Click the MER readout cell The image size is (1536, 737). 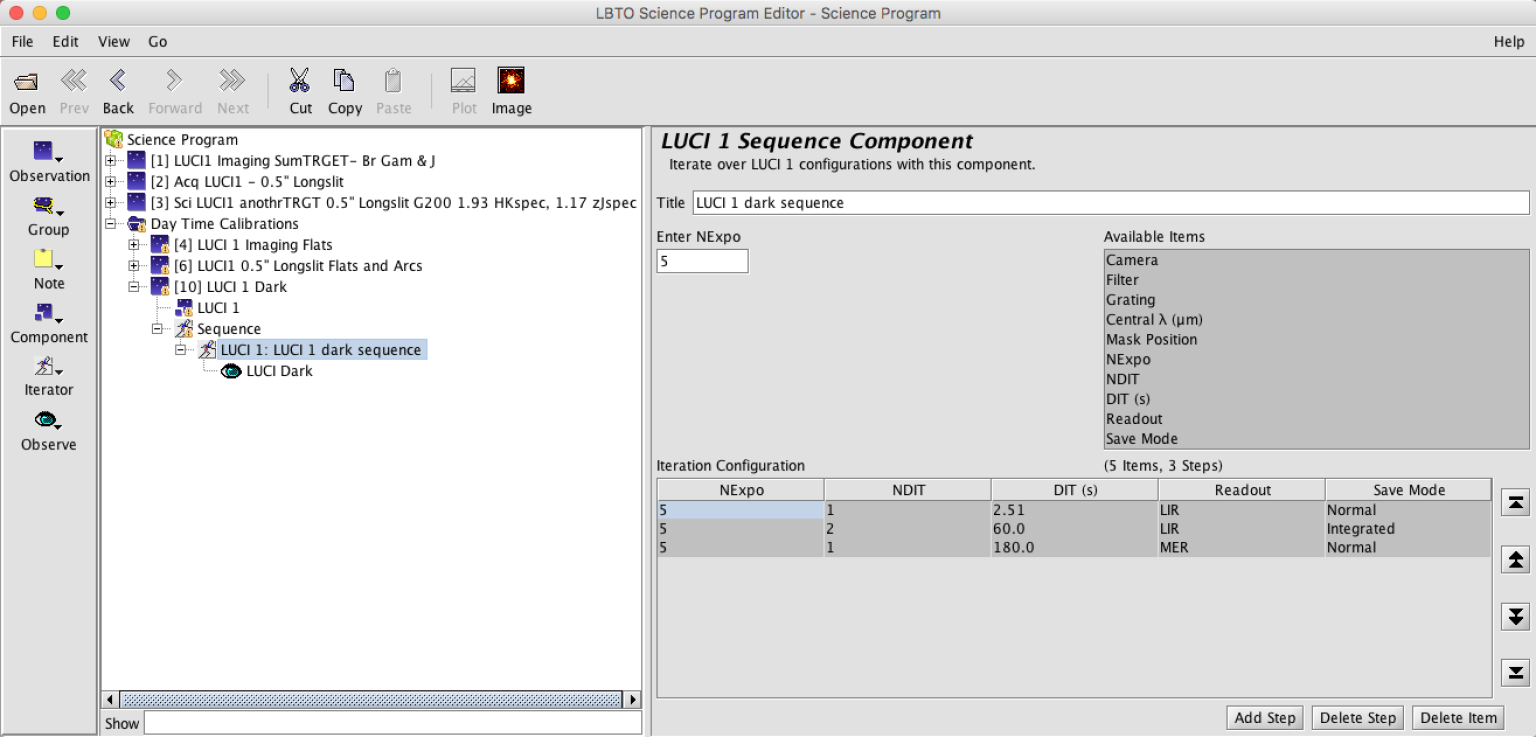(1241, 548)
